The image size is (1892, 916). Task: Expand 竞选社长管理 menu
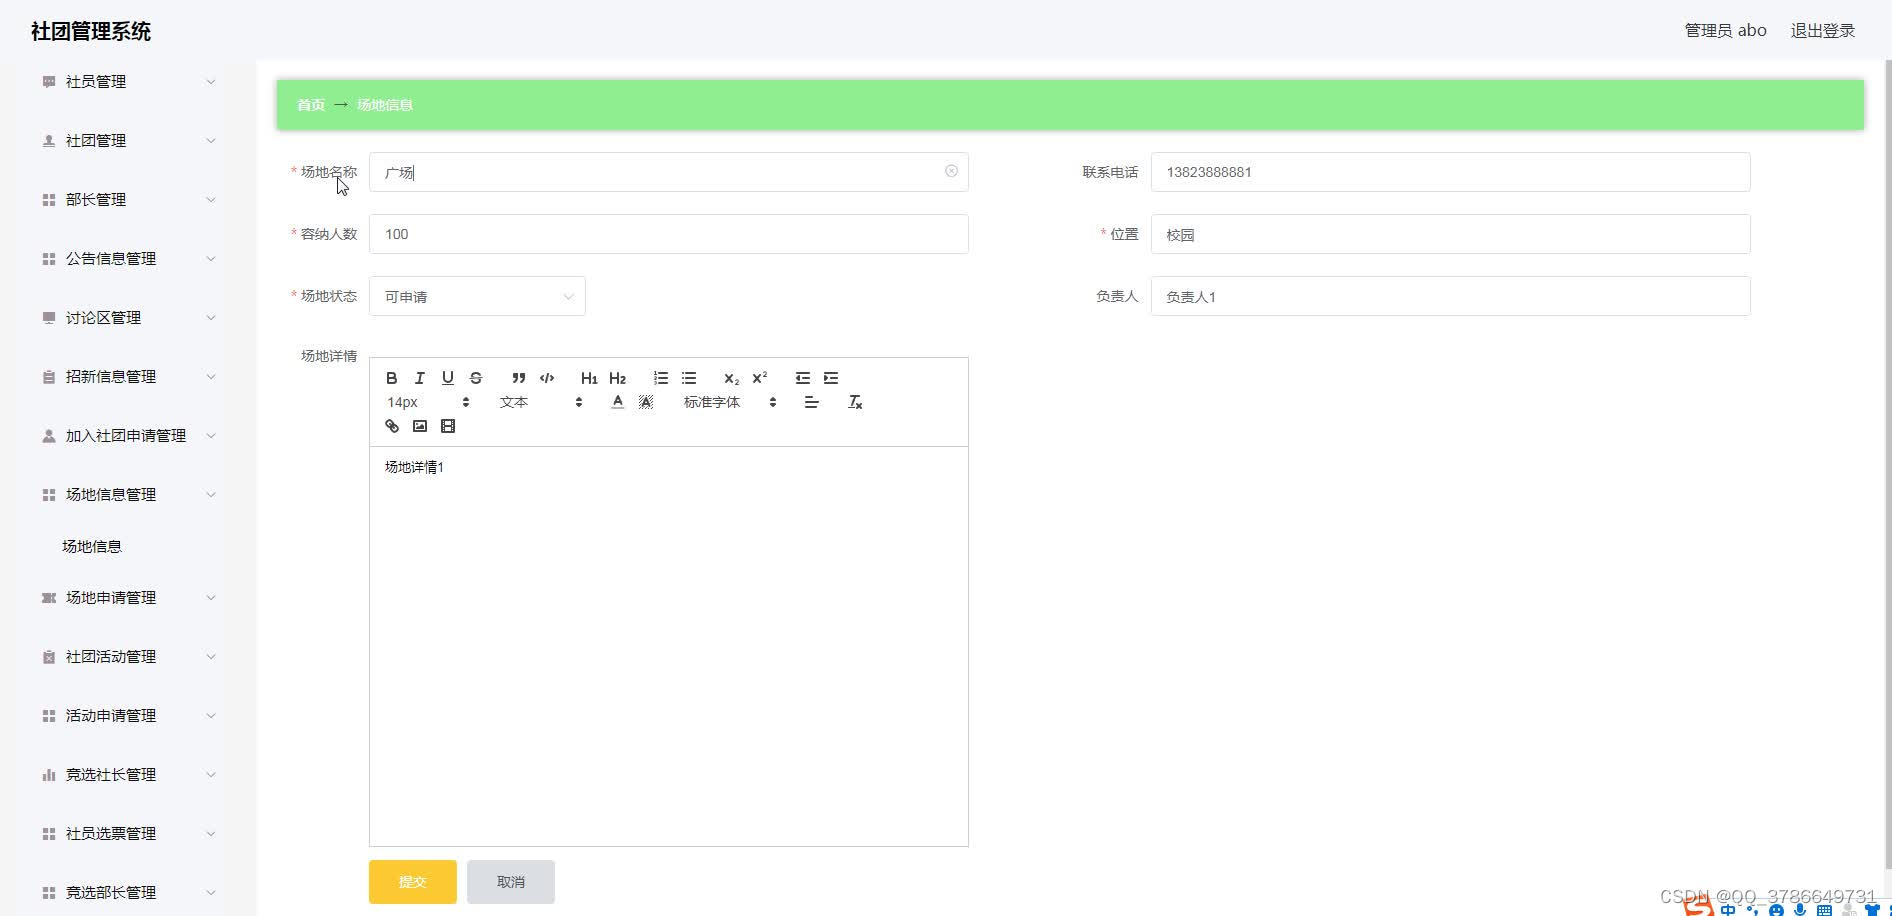pos(128,775)
